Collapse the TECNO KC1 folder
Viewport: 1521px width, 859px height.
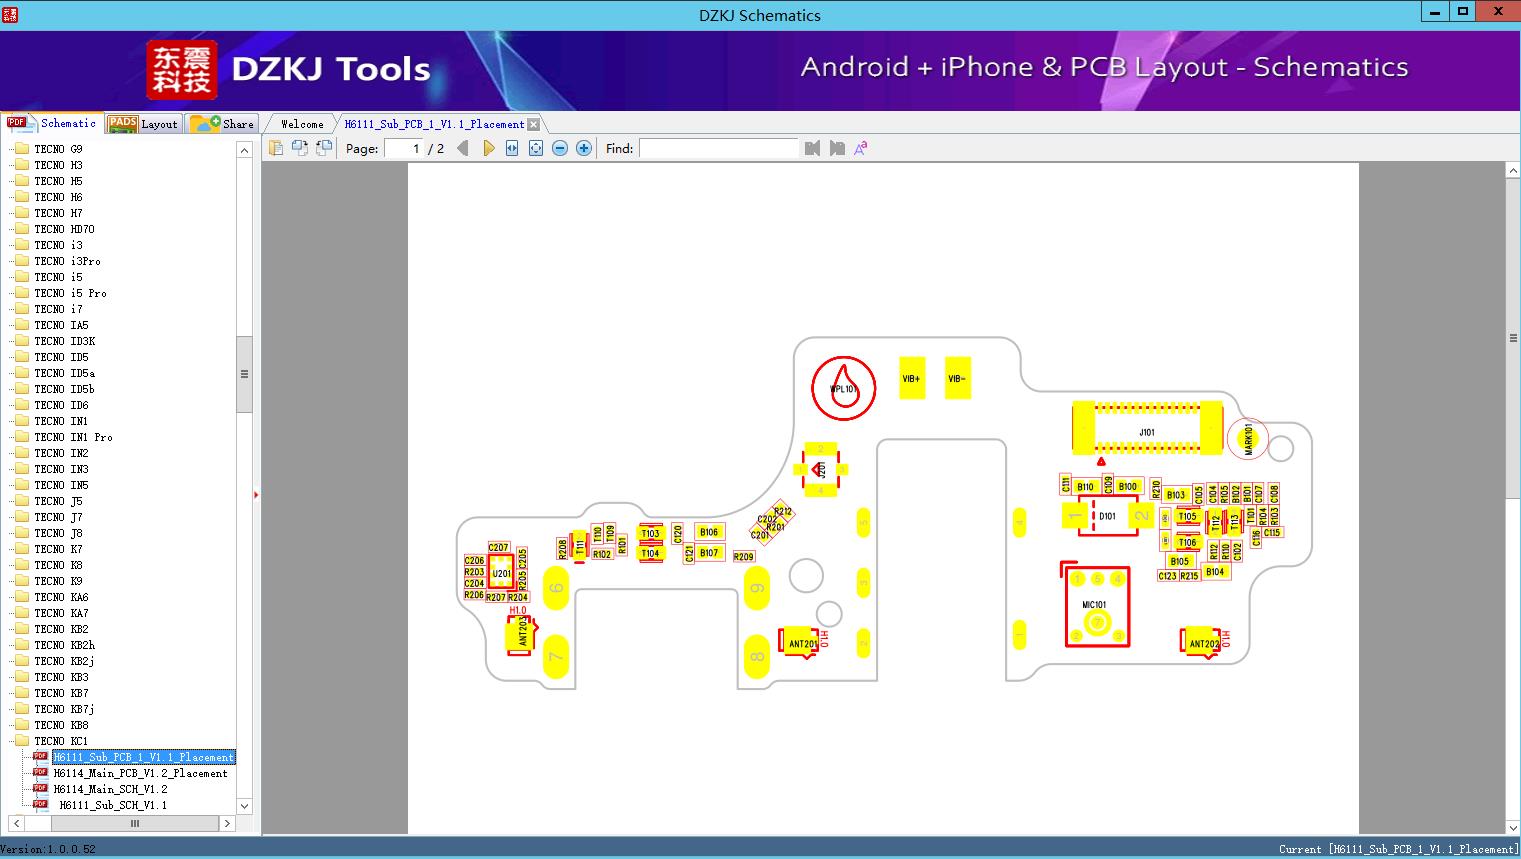(x=61, y=741)
